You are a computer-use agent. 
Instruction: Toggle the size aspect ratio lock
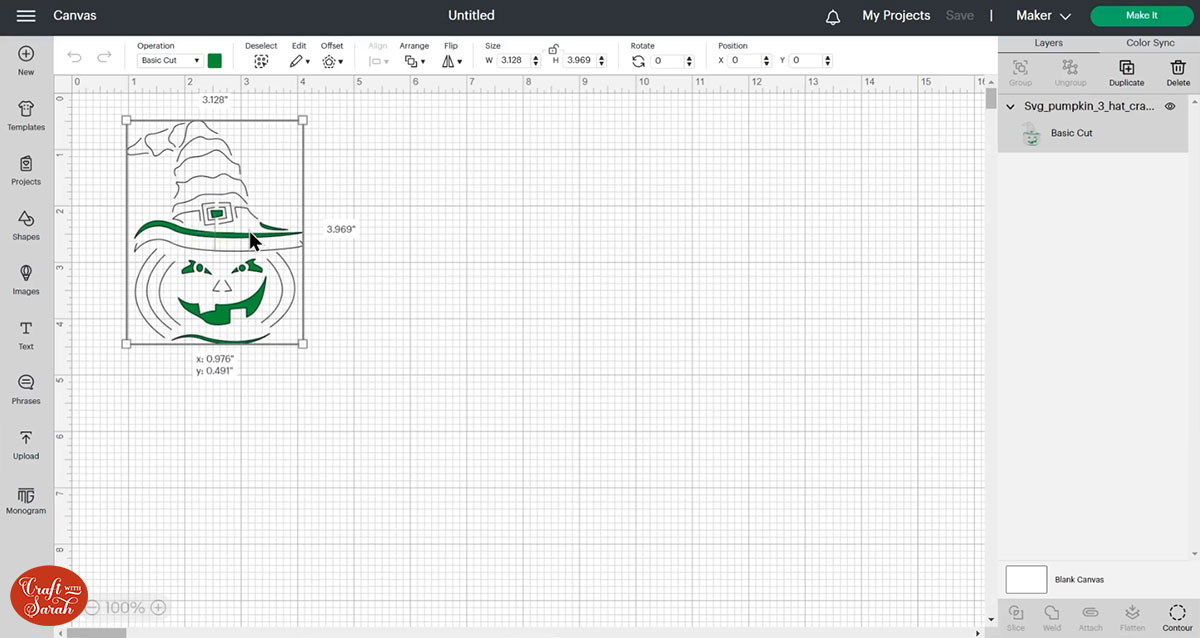[553, 48]
